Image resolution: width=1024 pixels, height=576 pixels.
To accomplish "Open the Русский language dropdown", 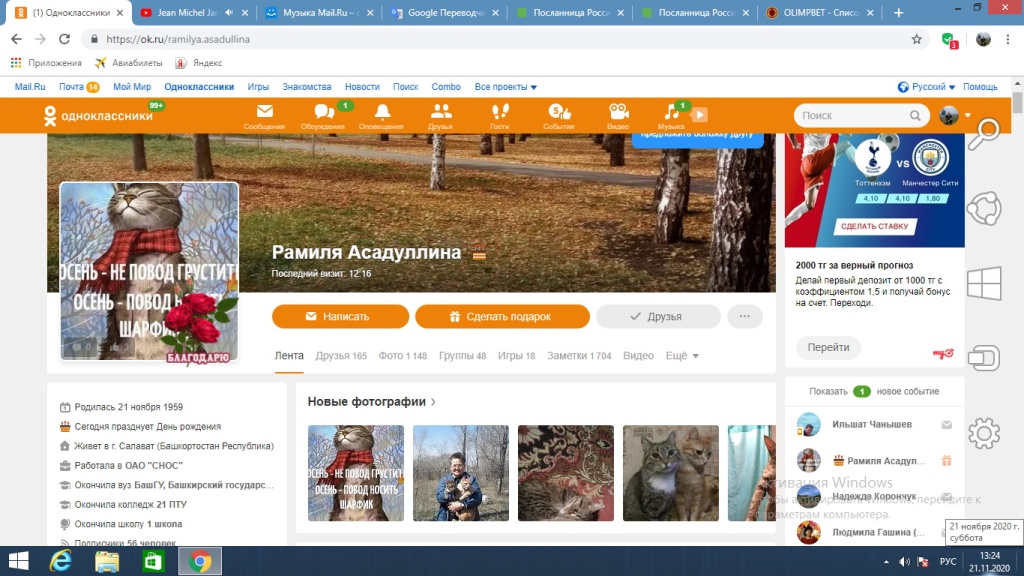I will coord(926,87).
